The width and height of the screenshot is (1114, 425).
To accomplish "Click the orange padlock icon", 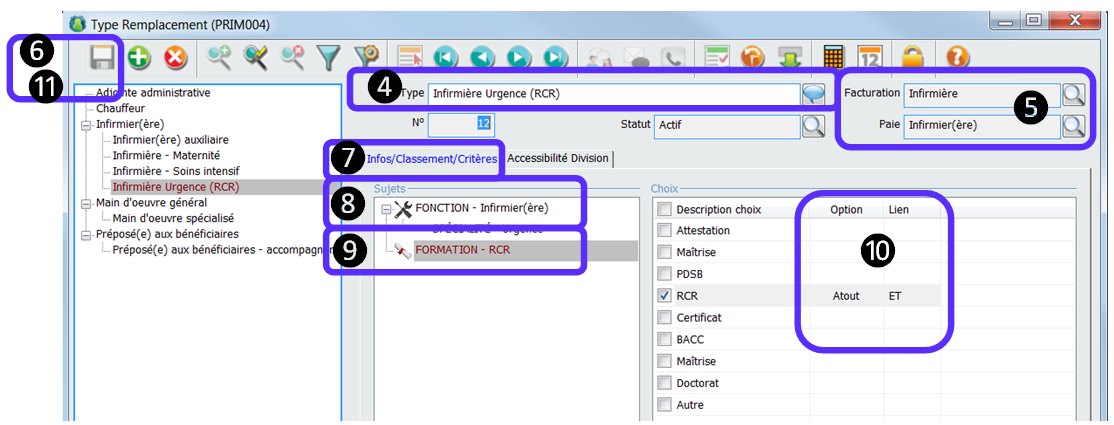I will point(912,58).
